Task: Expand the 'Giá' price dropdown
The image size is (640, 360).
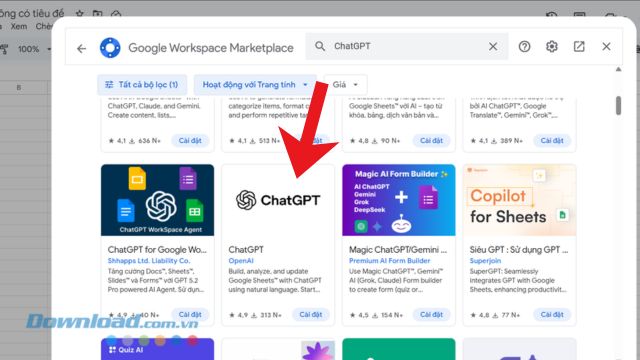Action: pos(345,84)
